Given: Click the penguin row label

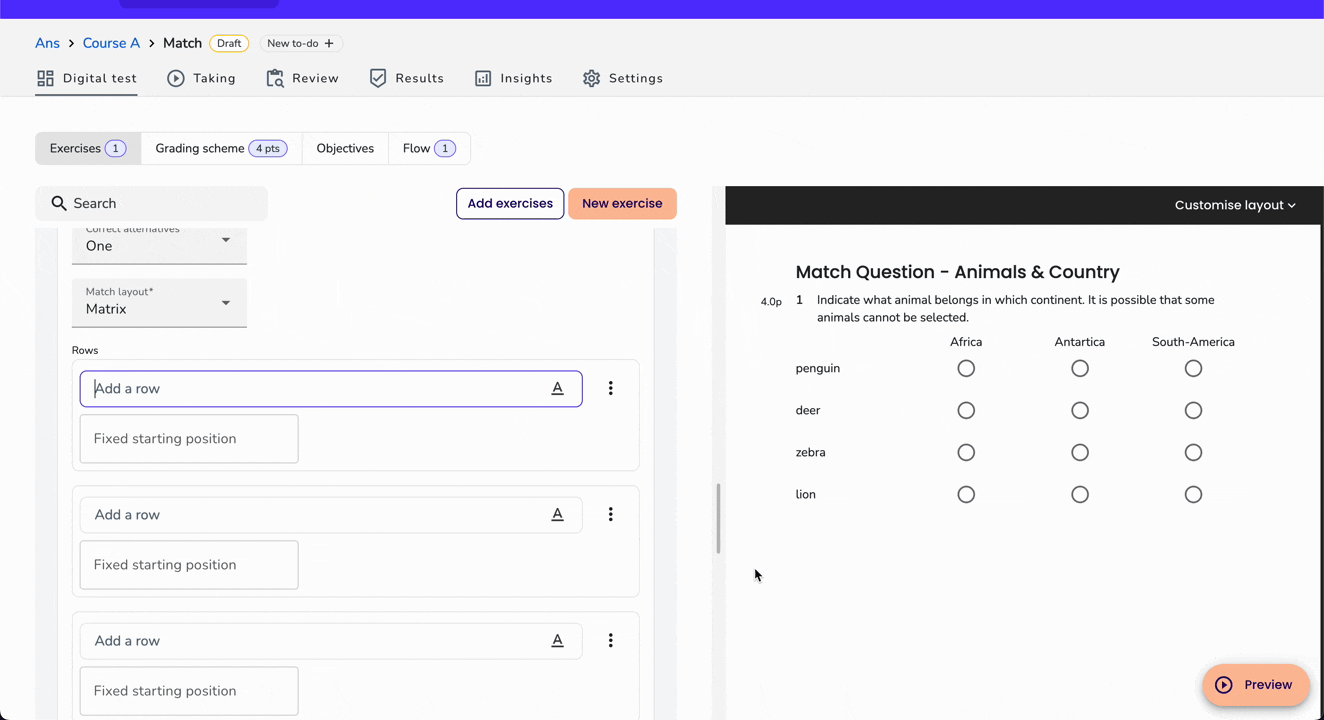Looking at the screenshot, I should (x=818, y=368).
